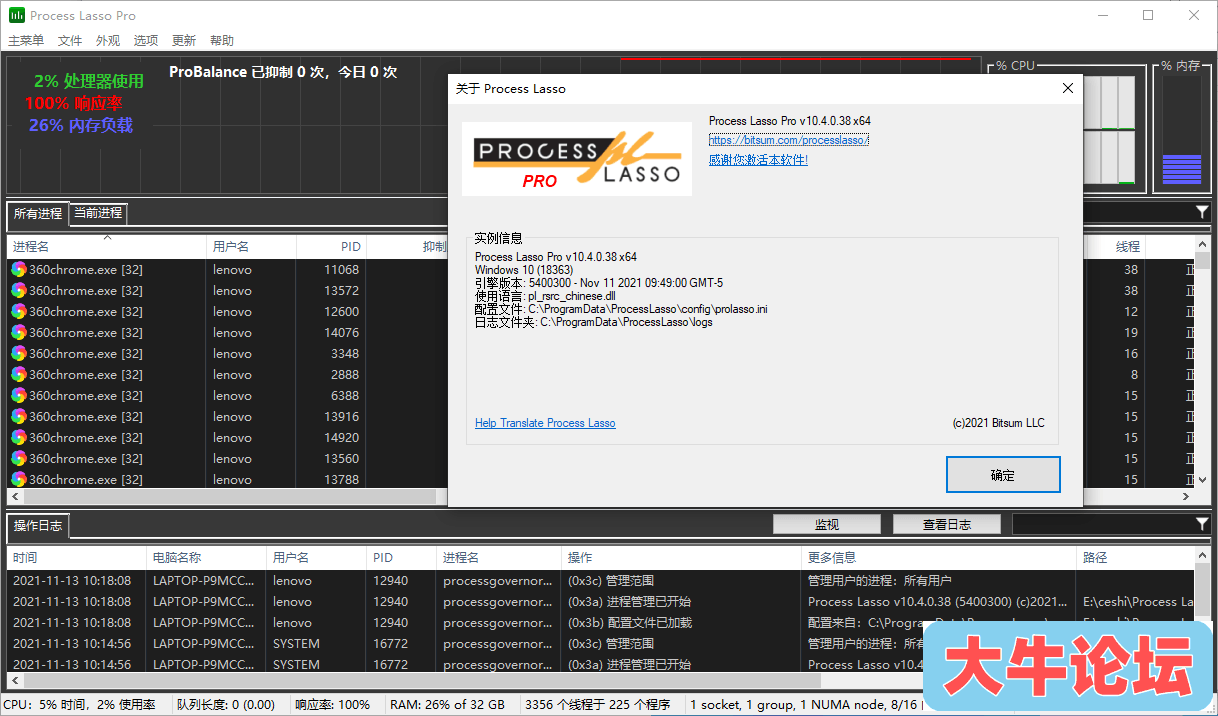Click the 抑制 column header

point(407,246)
